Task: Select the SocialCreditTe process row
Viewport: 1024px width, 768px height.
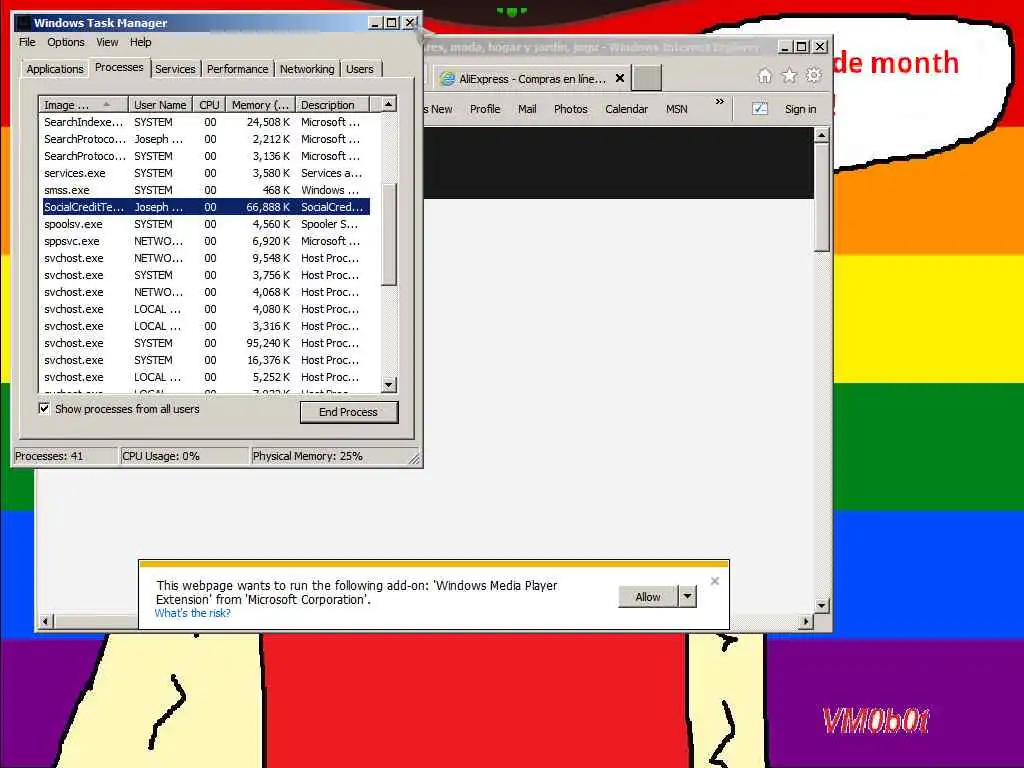Action: tap(206, 207)
